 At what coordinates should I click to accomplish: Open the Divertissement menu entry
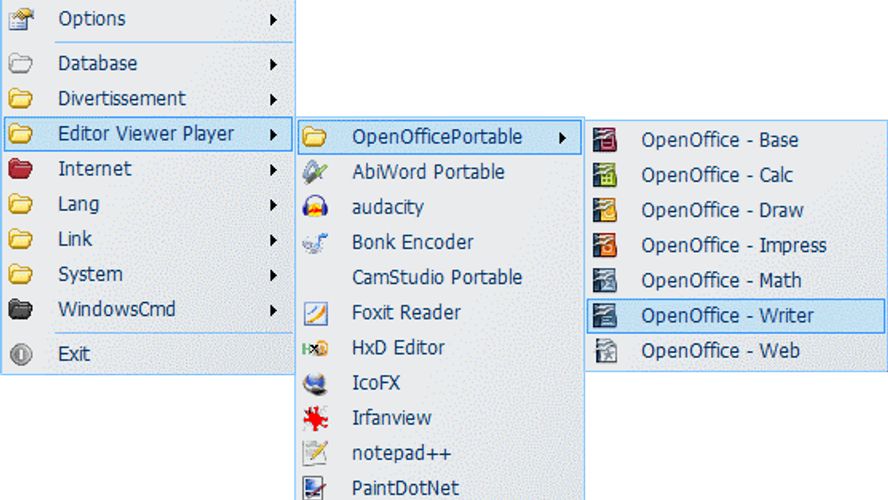click(x=148, y=99)
